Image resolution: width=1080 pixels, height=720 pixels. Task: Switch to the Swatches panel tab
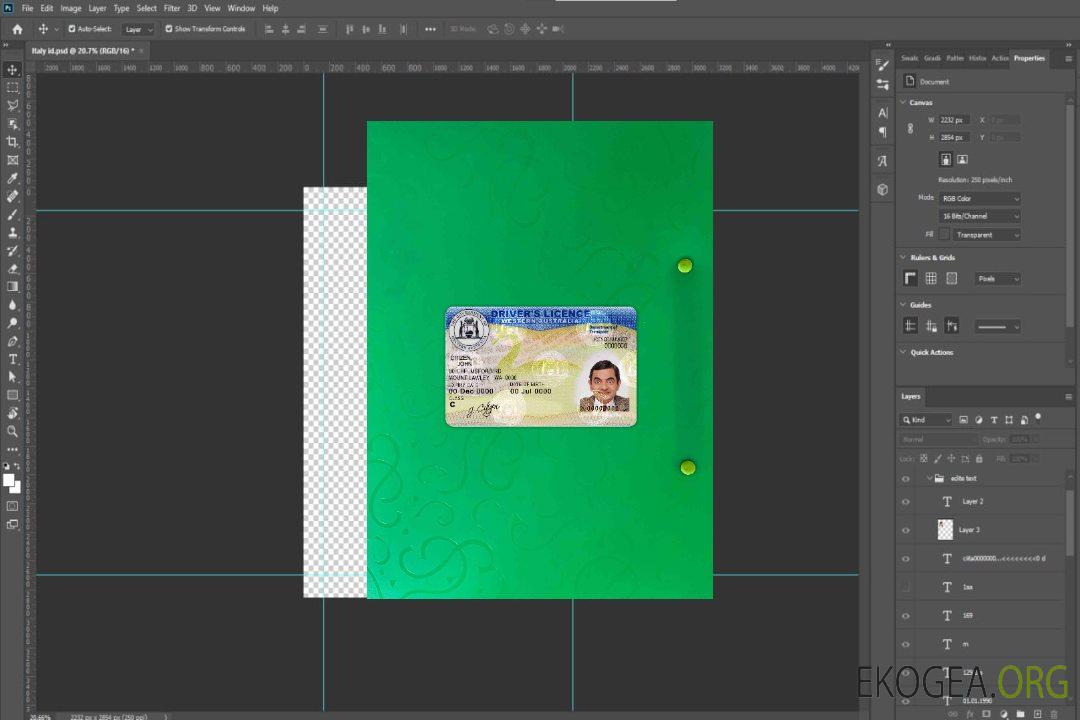coord(909,58)
